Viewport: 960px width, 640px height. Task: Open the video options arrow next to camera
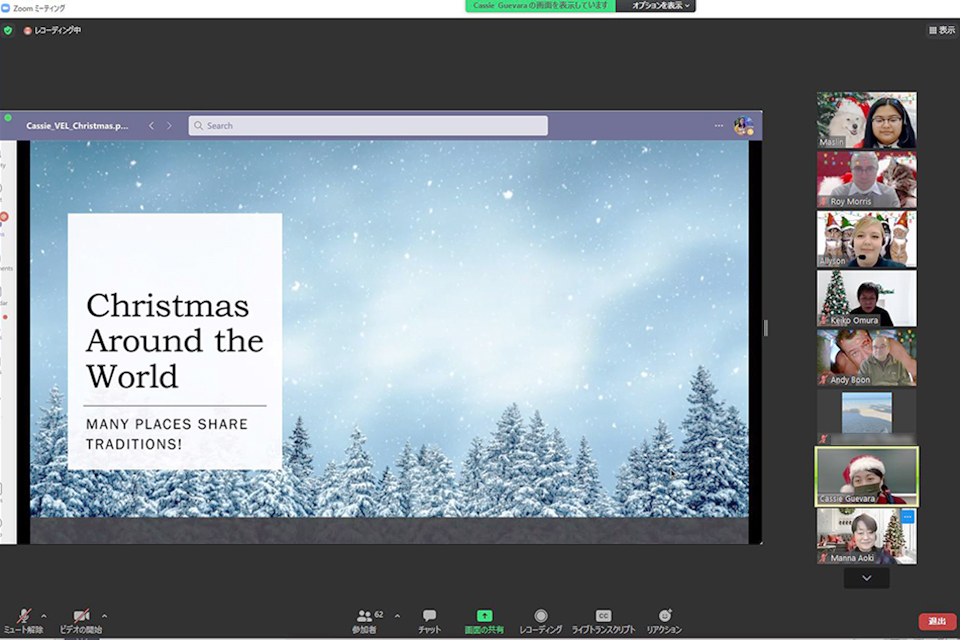pyautogui.click(x=104, y=616)
